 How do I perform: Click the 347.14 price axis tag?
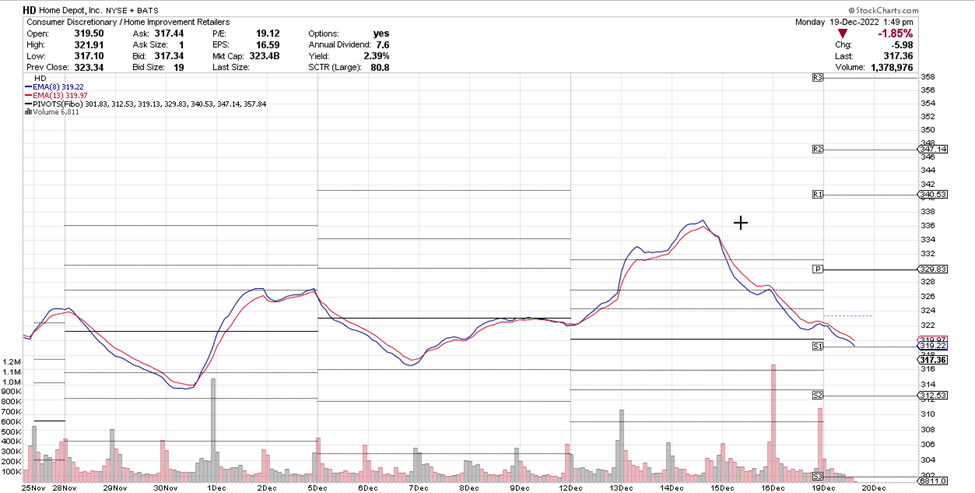(933, 149)
